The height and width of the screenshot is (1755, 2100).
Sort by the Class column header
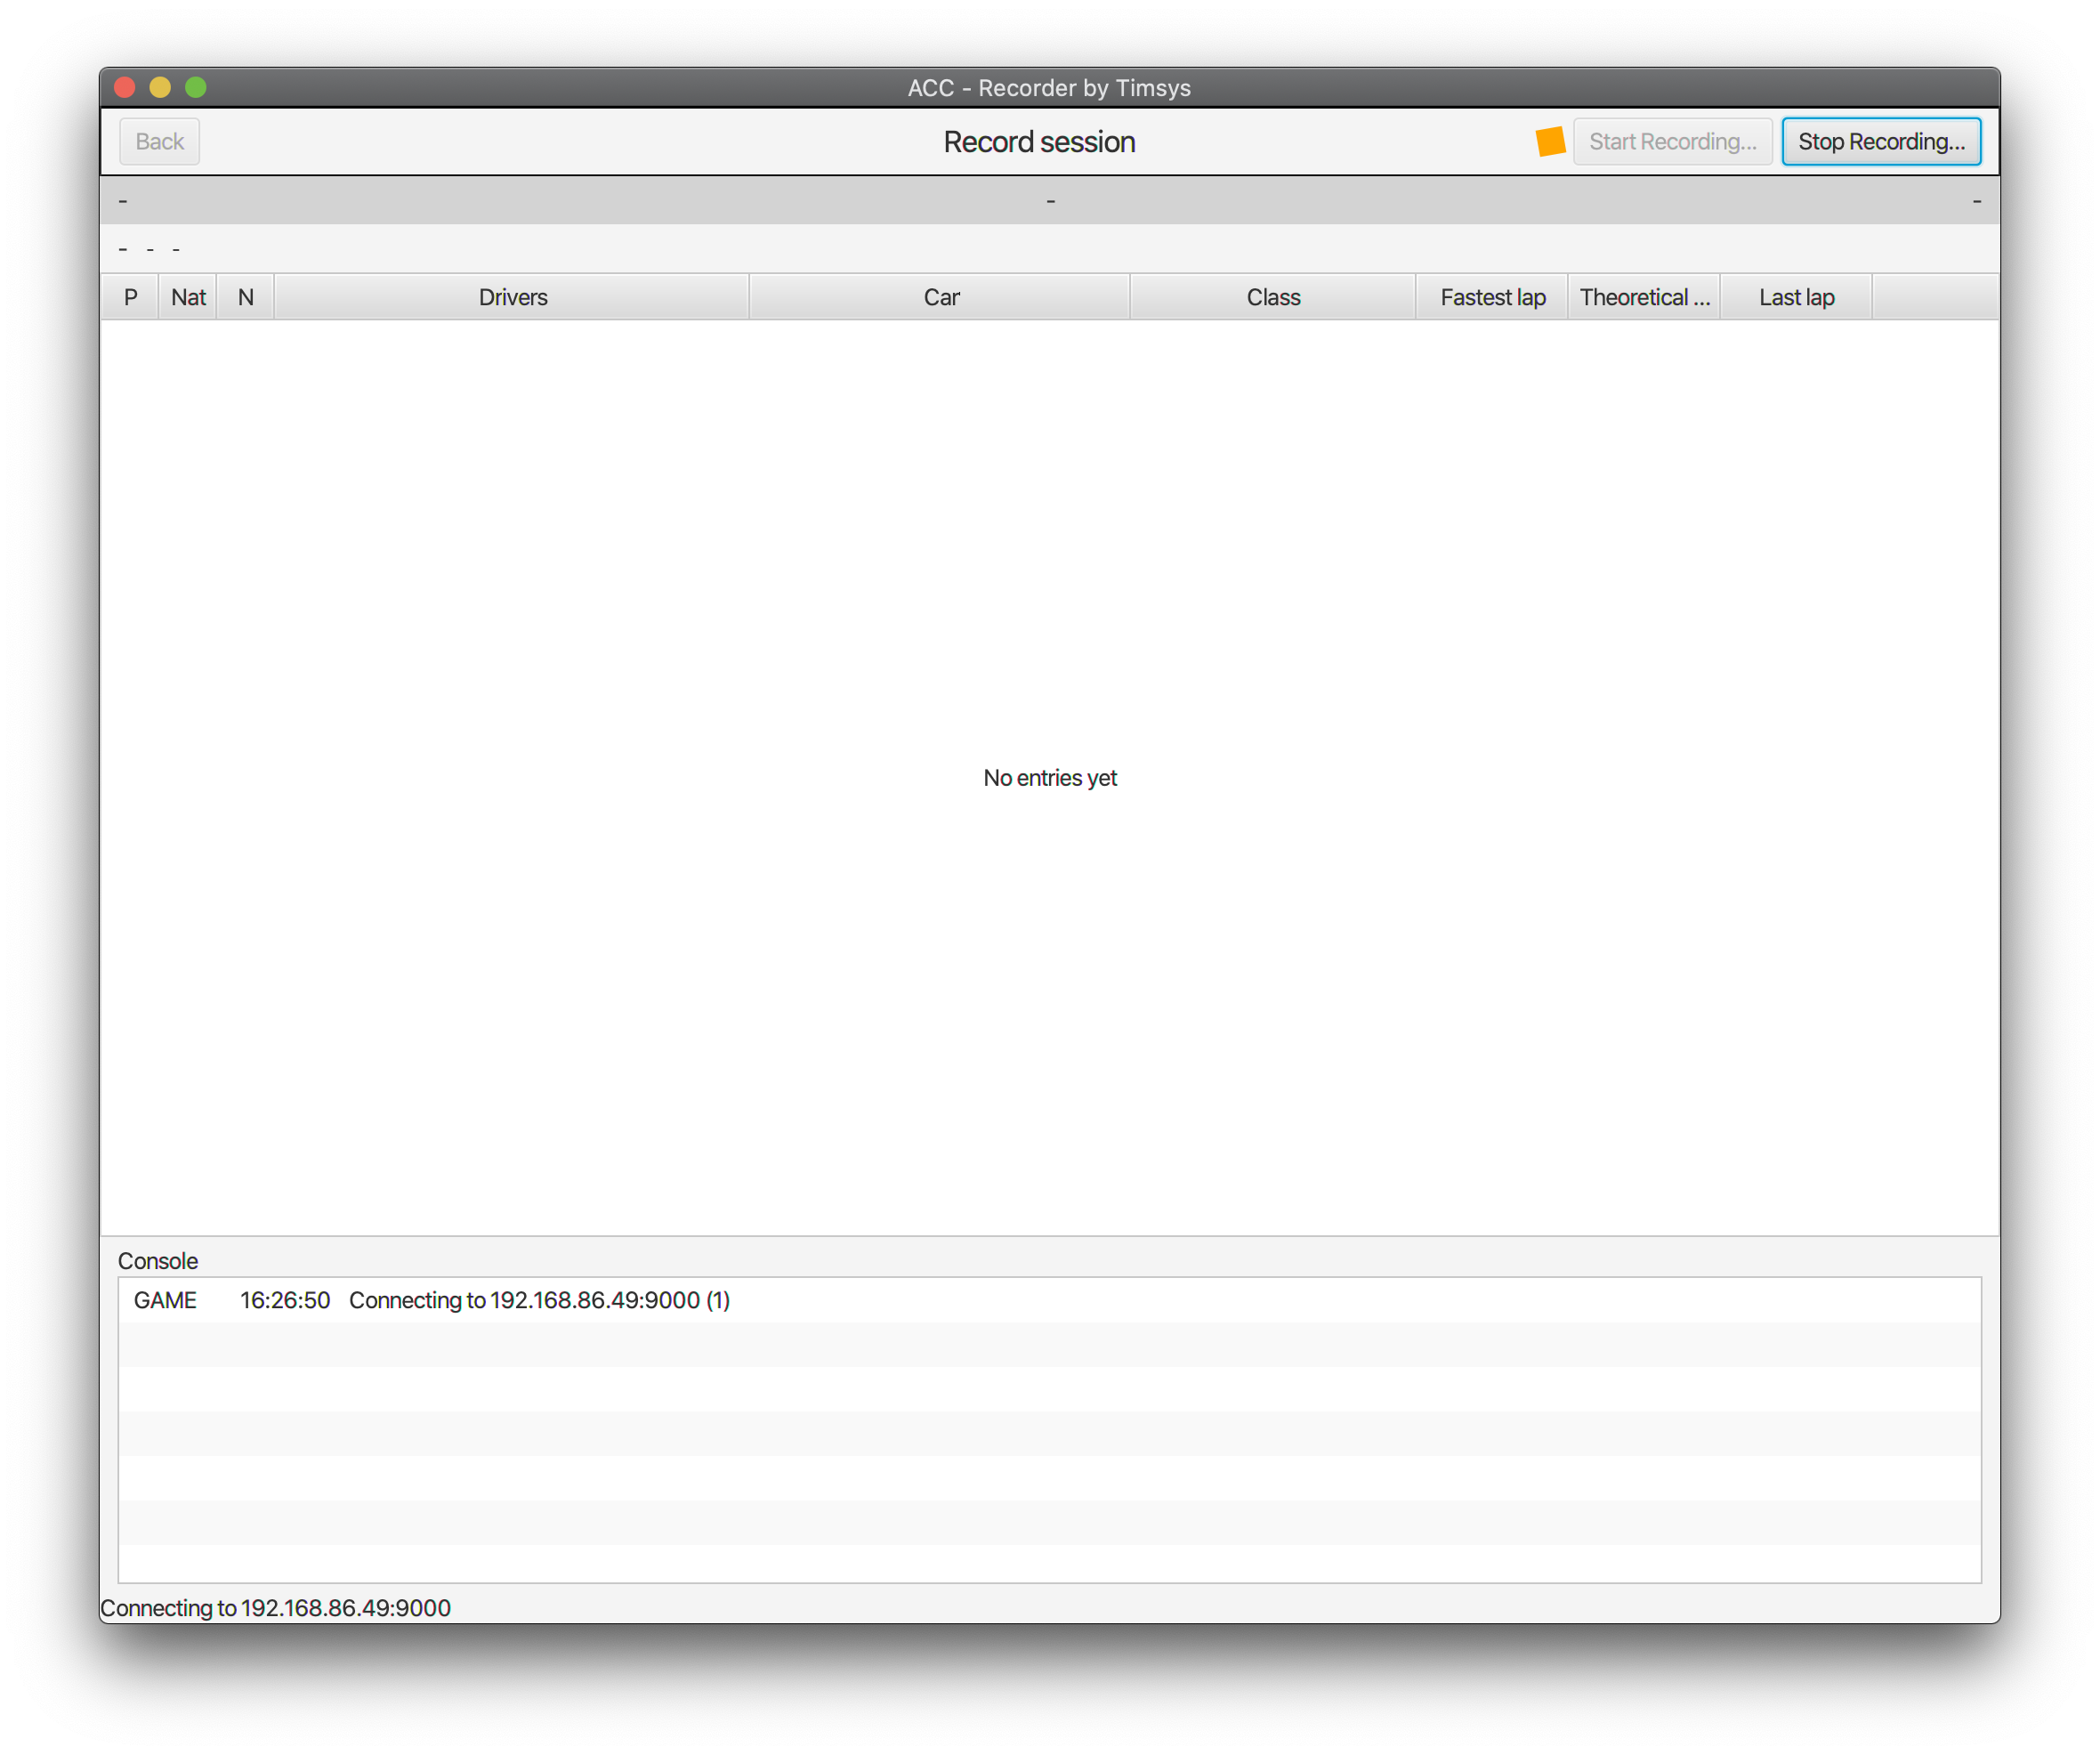coord(1273,297)
